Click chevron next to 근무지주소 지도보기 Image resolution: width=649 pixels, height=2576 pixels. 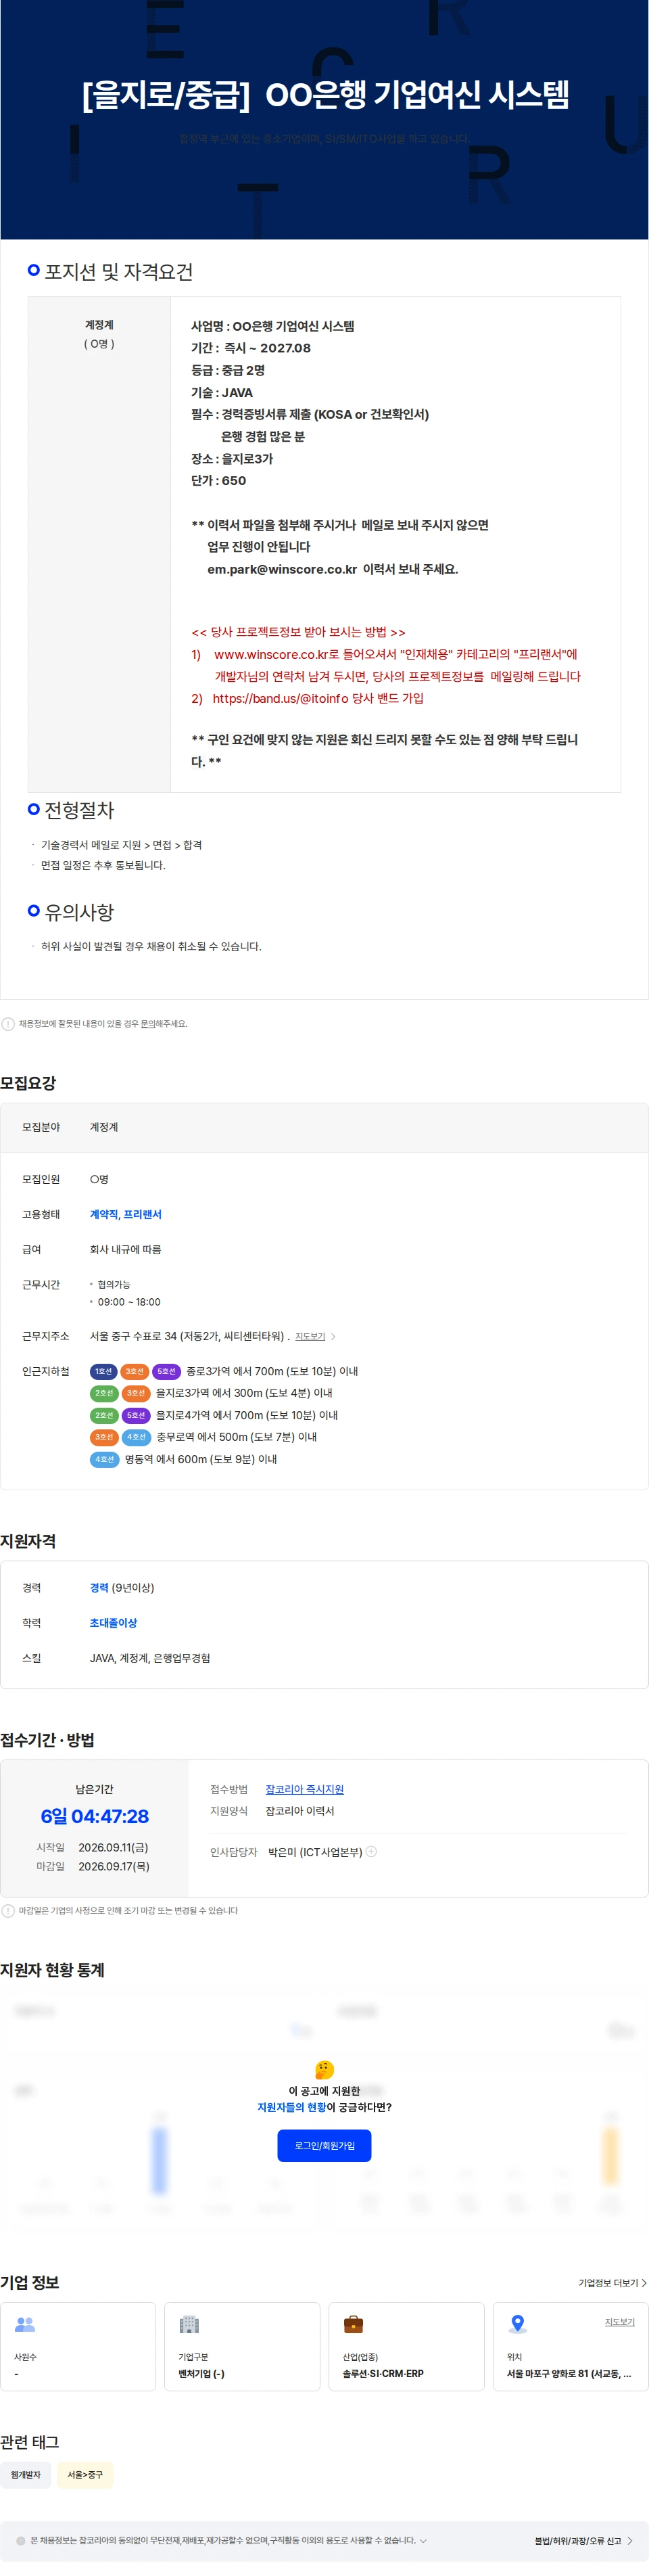[x=333, y=1337]
